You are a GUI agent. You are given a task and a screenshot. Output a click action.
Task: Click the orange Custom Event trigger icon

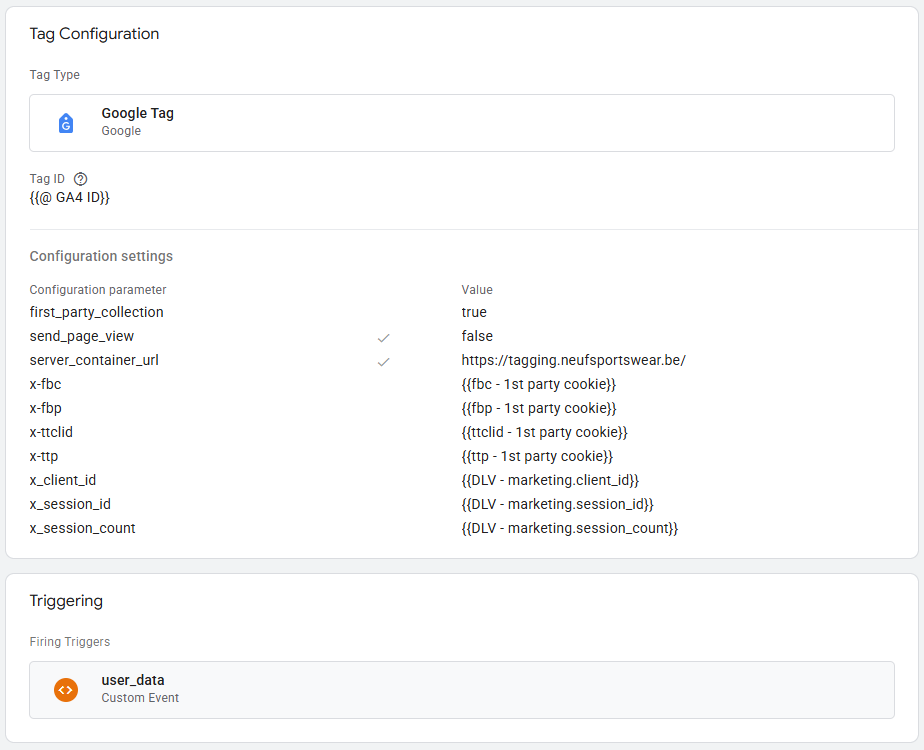66,689
